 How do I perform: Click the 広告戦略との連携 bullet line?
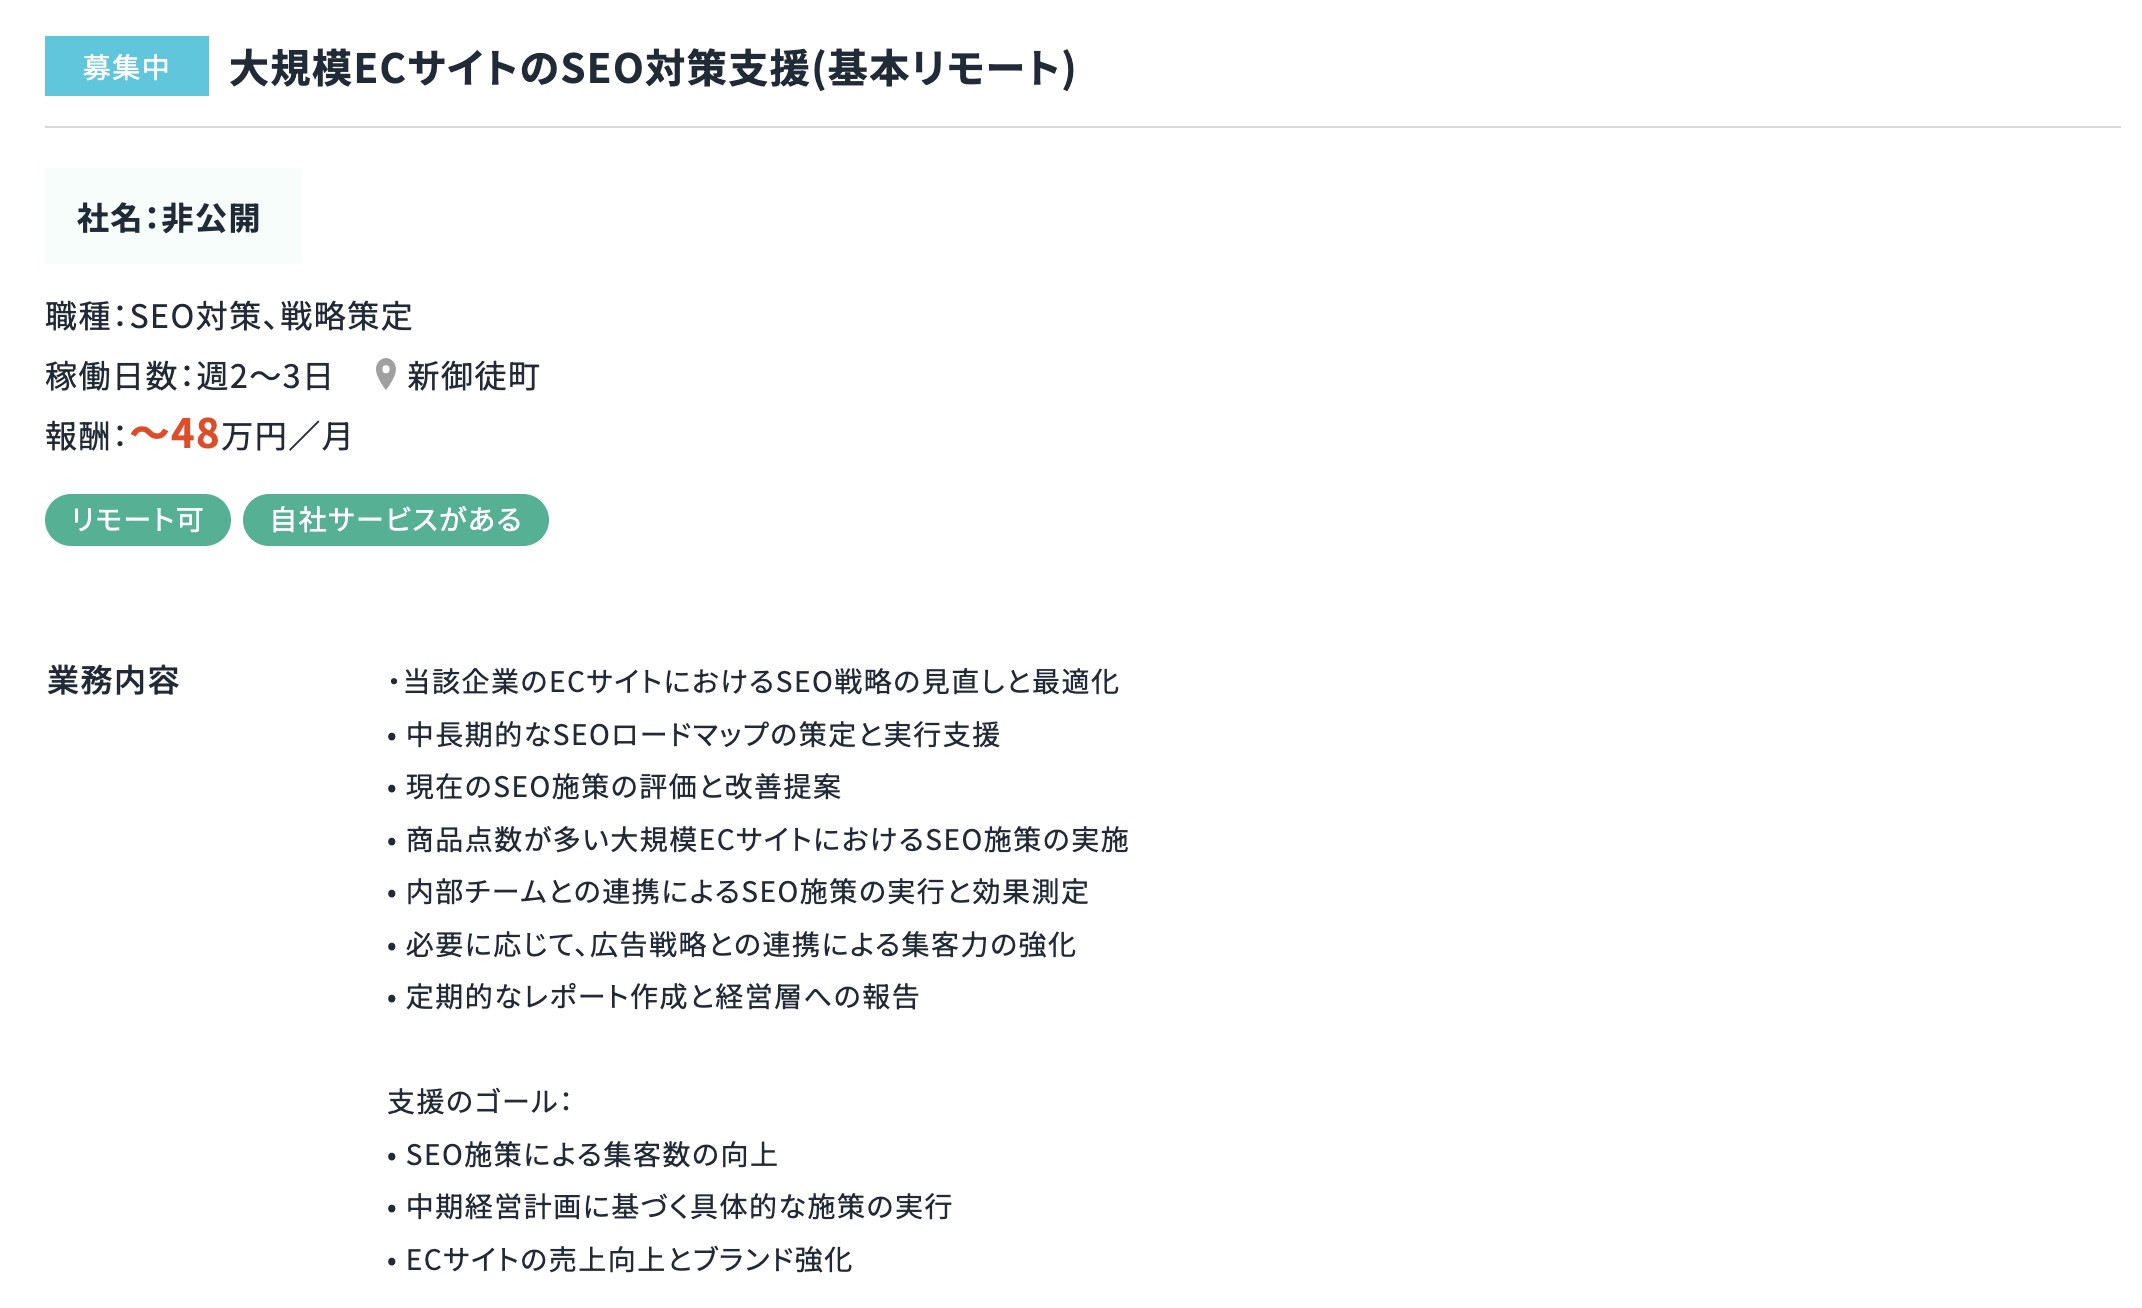tap(732, 945)
